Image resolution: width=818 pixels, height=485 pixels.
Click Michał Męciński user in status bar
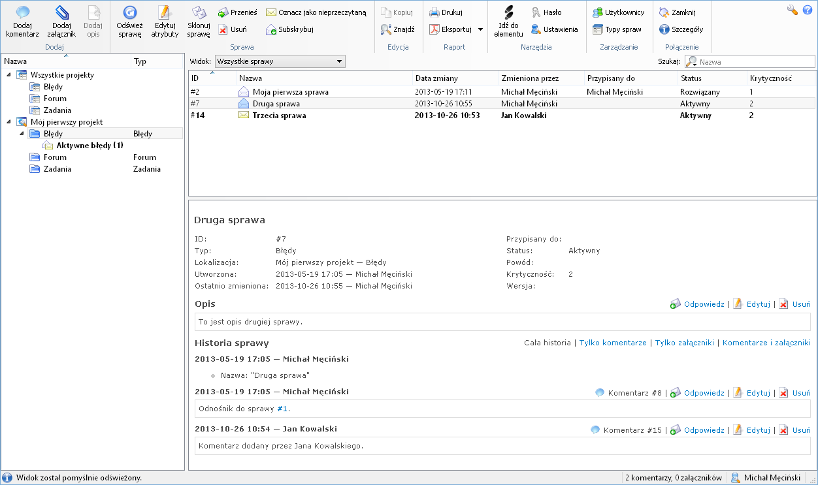(766, 478)
